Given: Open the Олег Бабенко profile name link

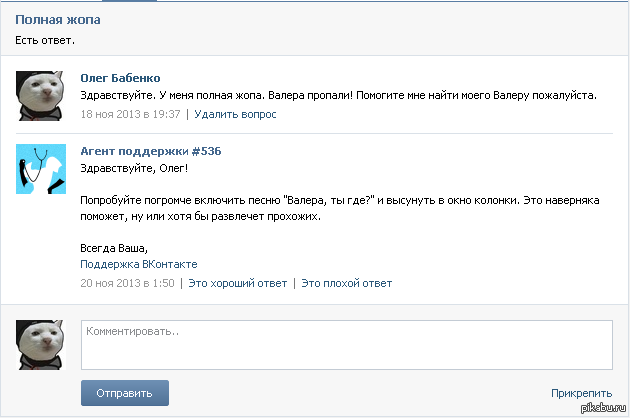Looking at the screenshot, I should (120, 78).
